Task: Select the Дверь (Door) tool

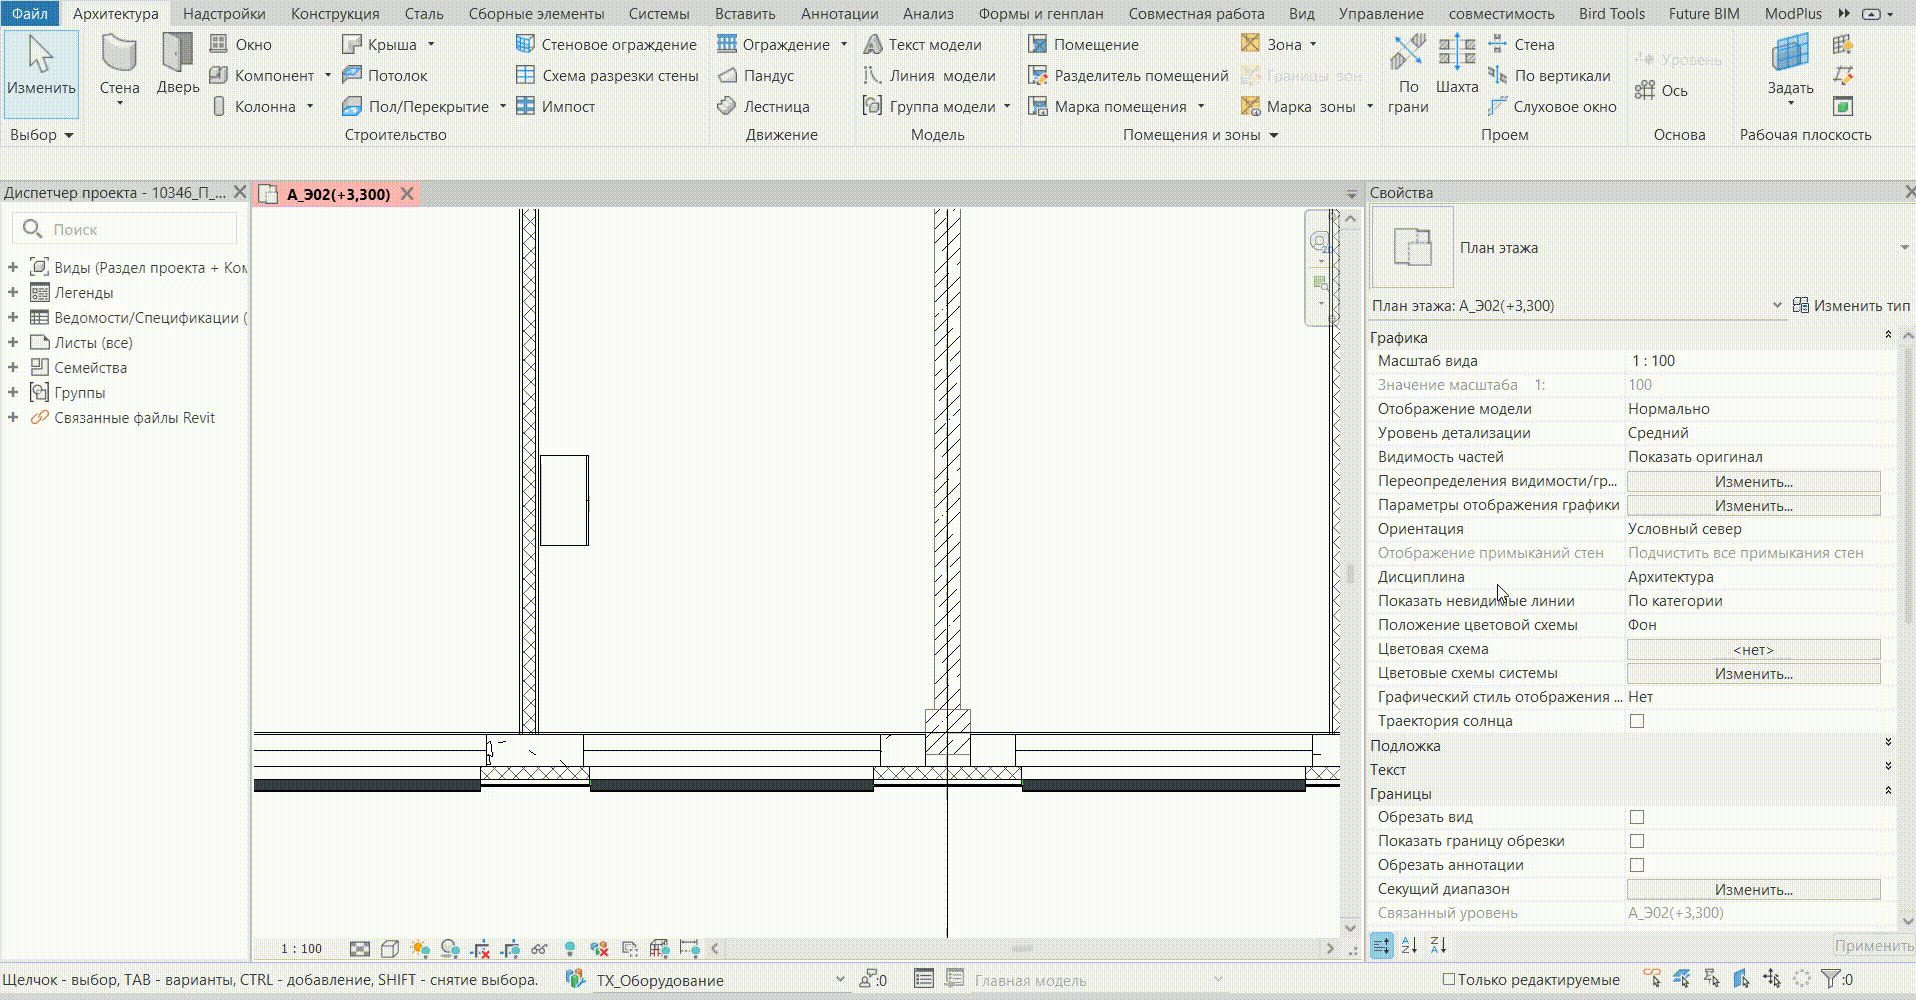Action: tap(177, 66)
